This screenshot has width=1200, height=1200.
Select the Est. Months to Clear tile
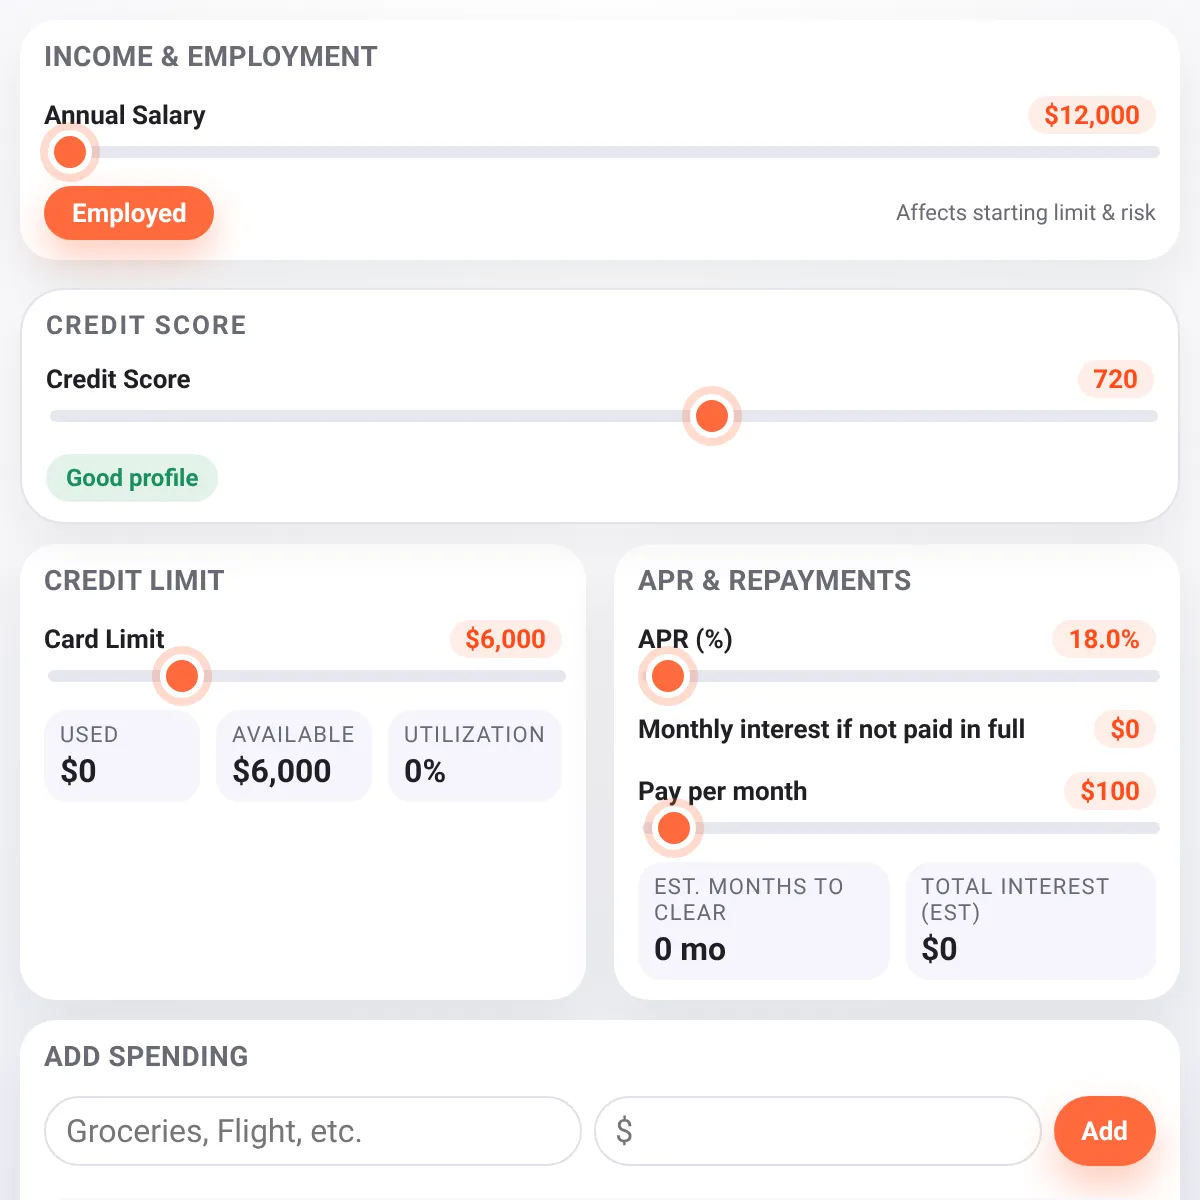764,921
